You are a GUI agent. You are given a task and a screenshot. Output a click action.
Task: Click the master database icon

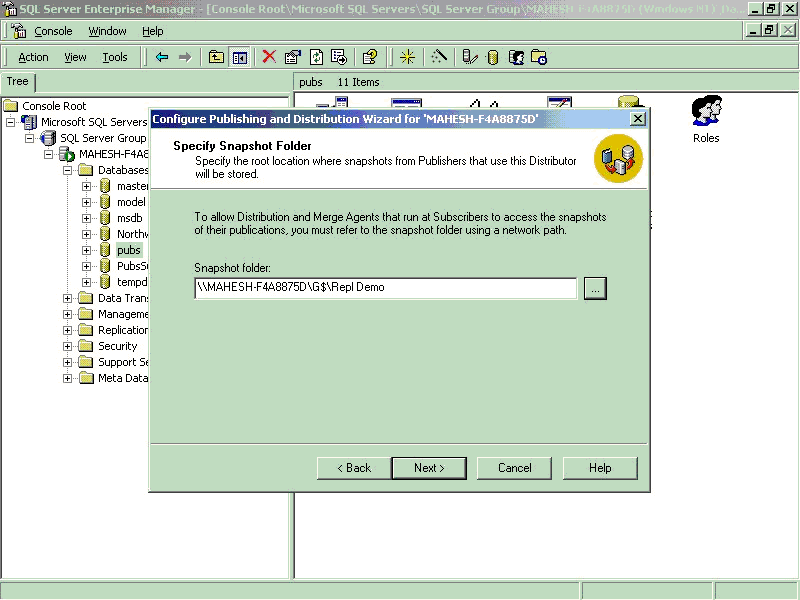click(x=105, y=186)
